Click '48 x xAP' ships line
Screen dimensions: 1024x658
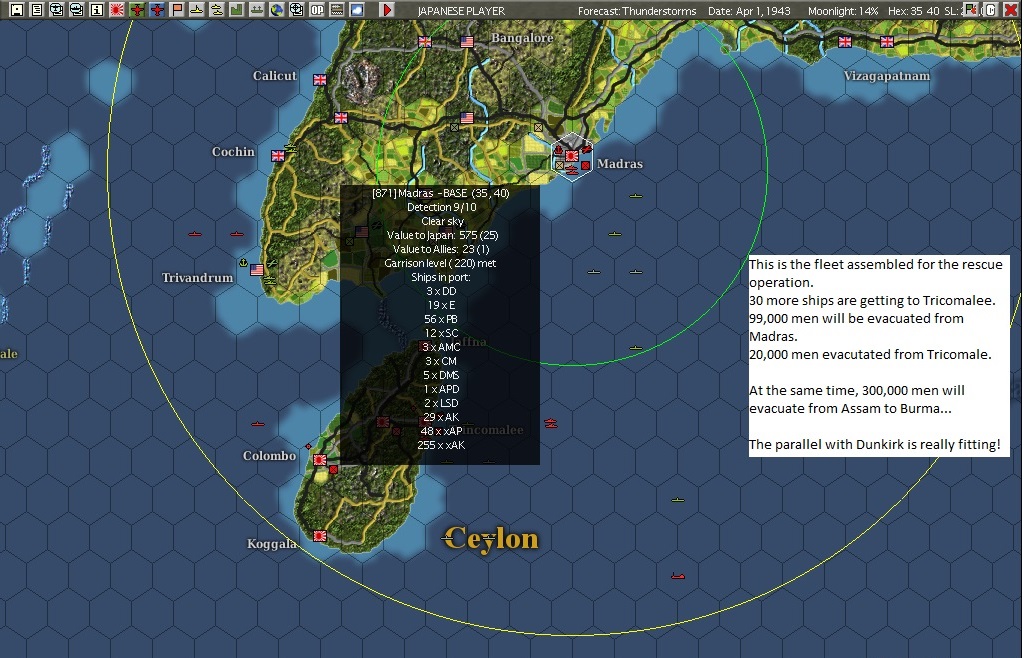[x=441, y=431]
